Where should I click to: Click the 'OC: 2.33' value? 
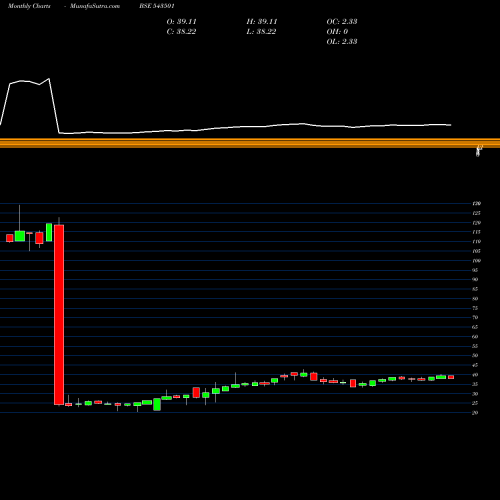click(342, 22)
